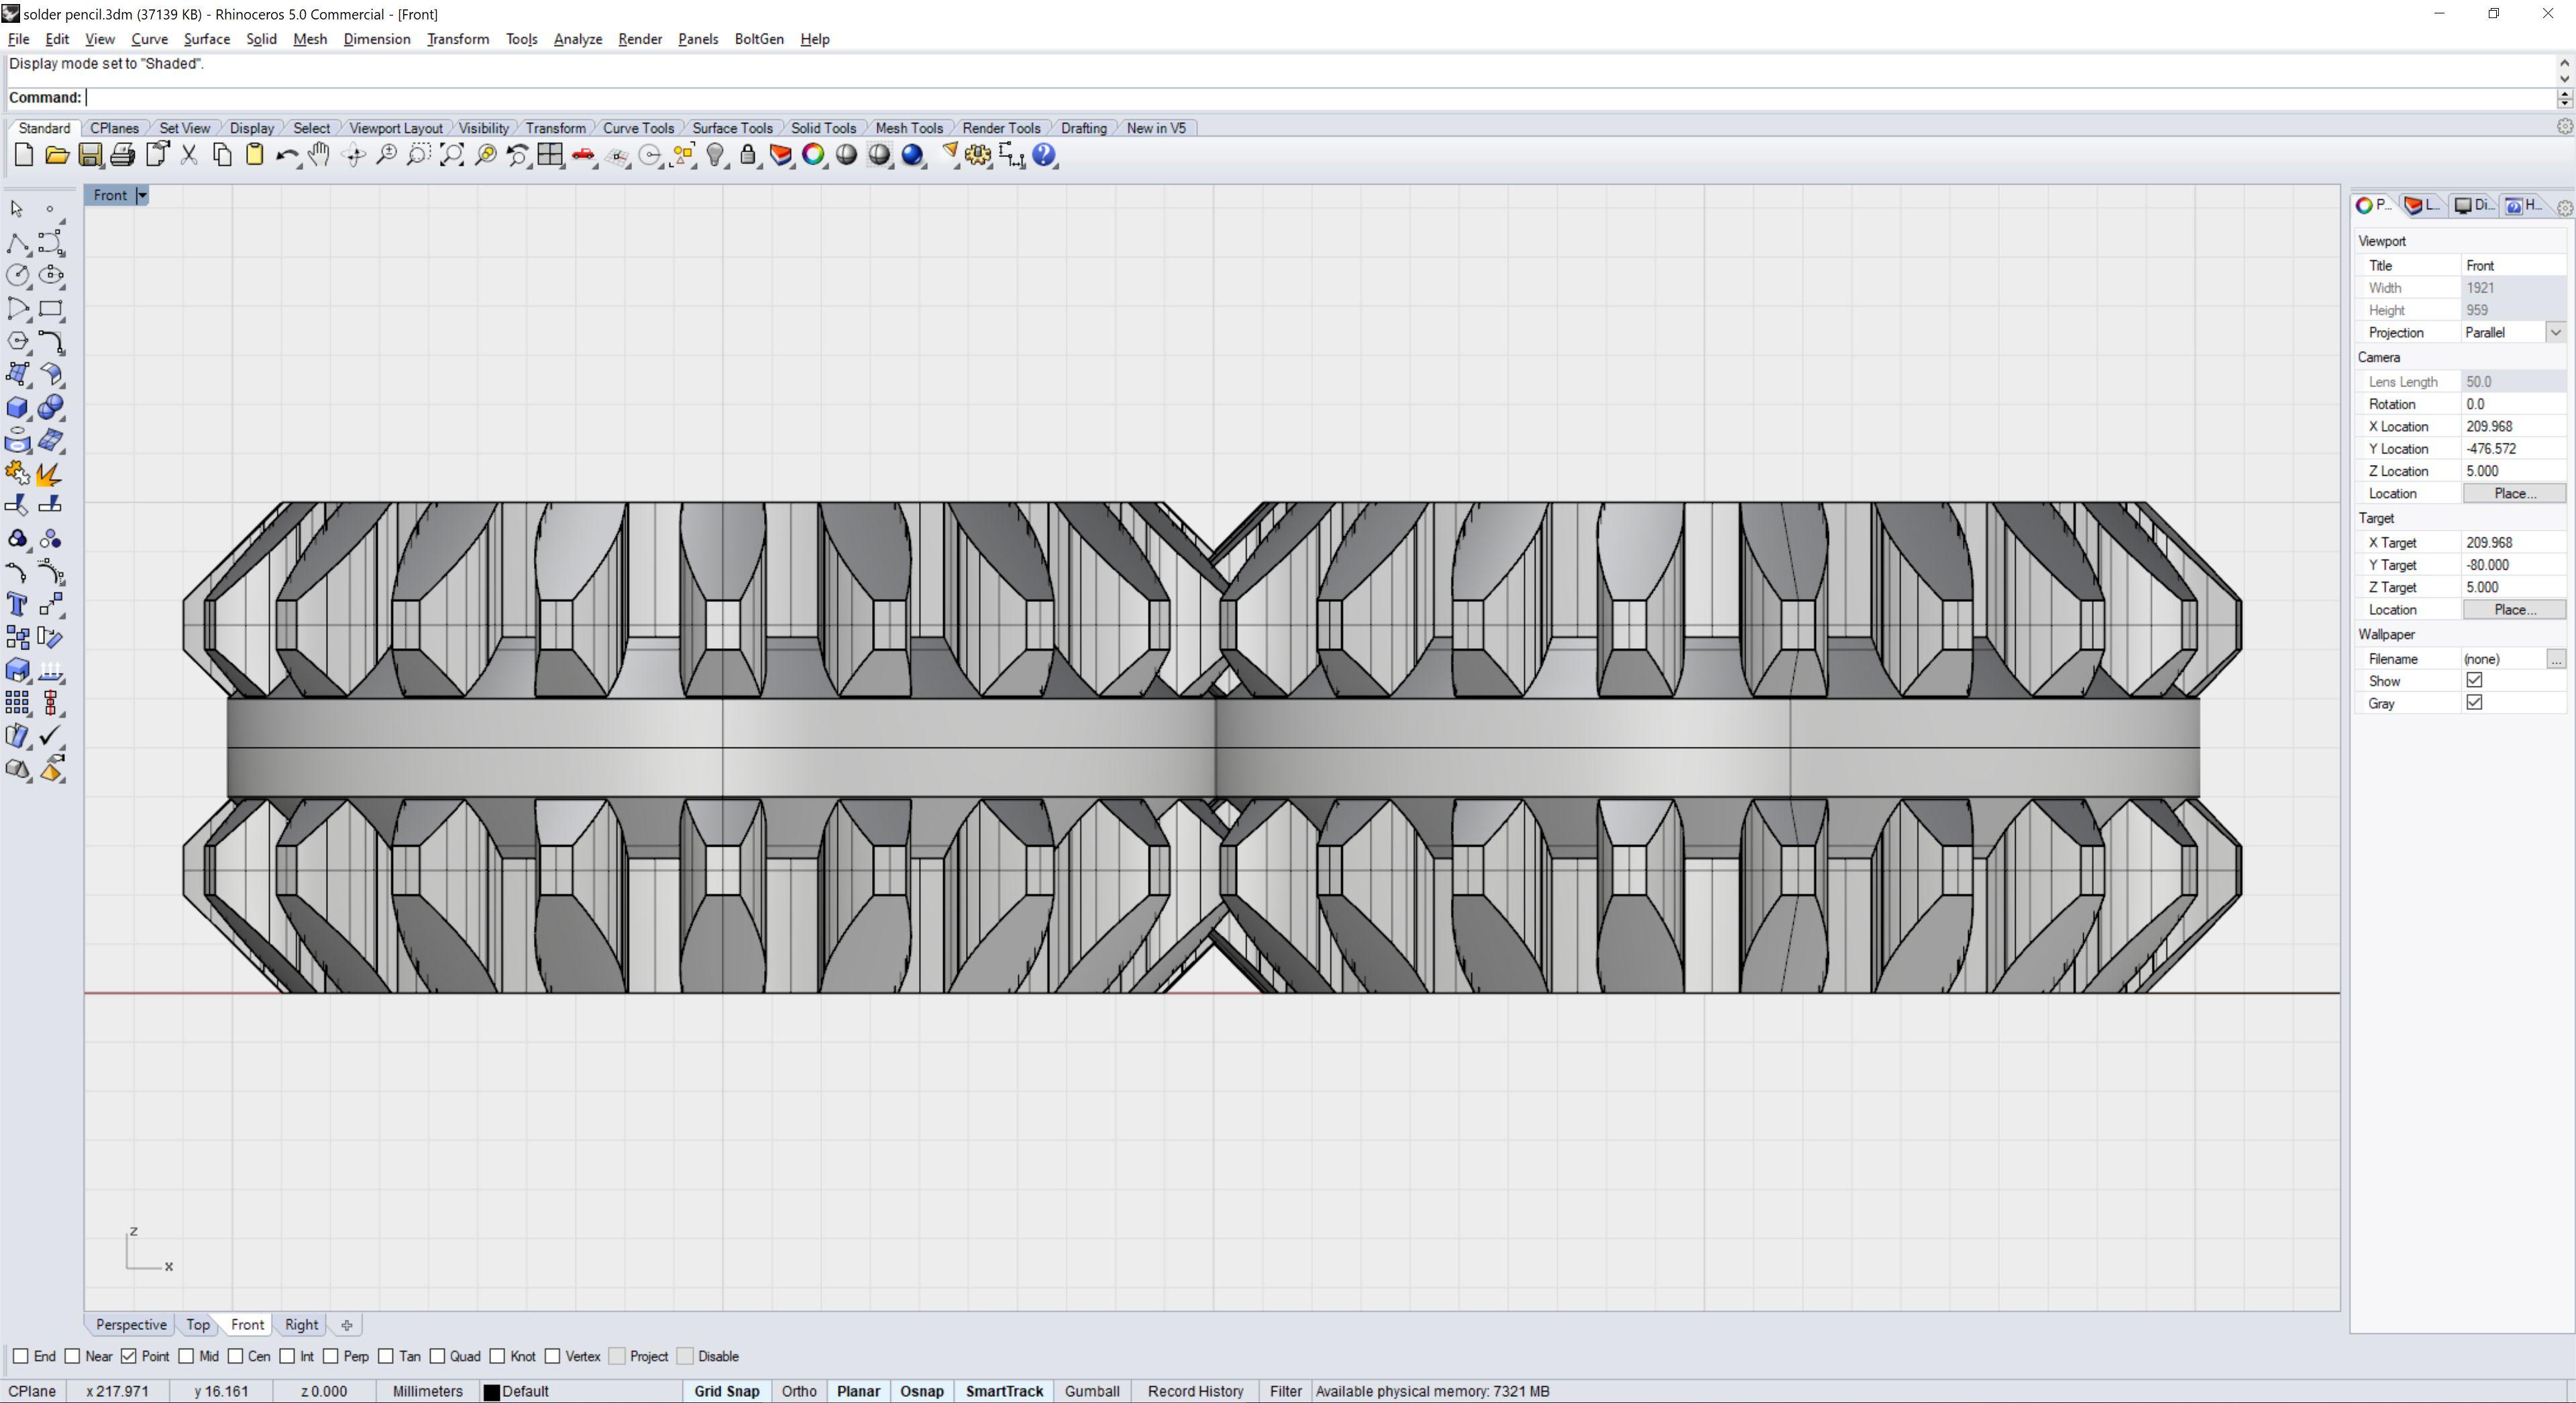The image size is (2576, 1403).
Task: Open the four-viewport layout icon
Action: point(550,155)
